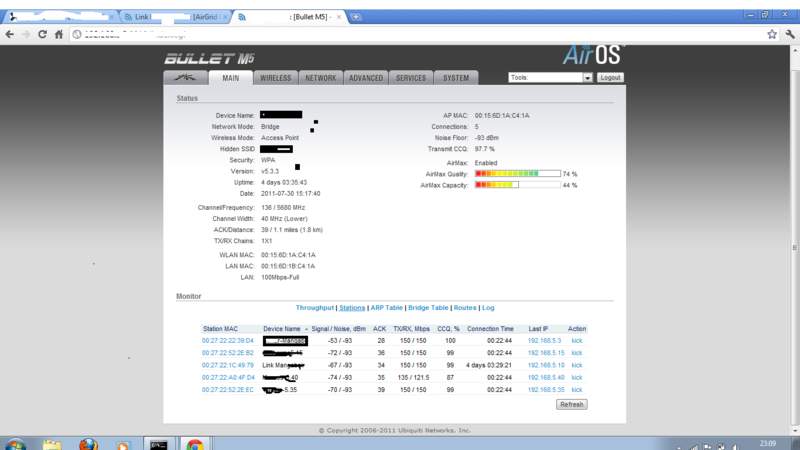Click the AirOS logo
The image size is (800, 450).
tap(593, 55)
